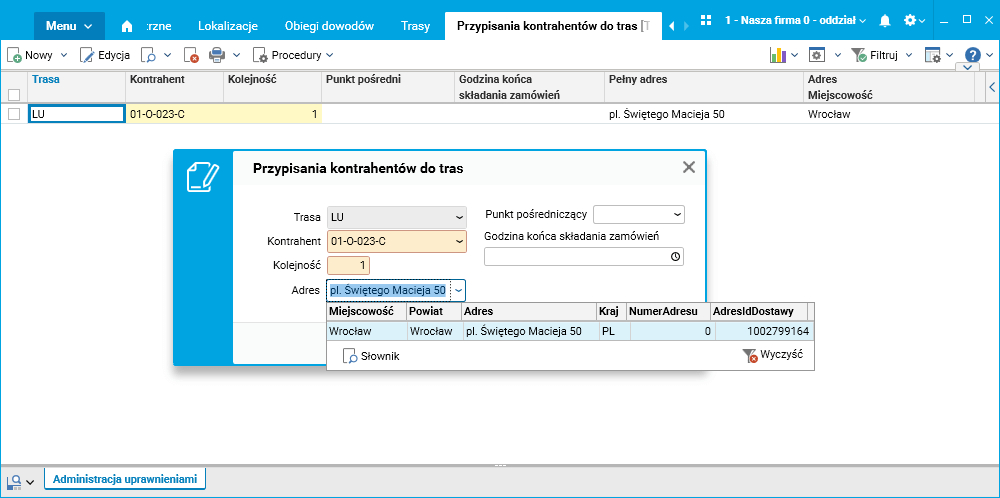Viewport: 1000px width, 498px height.
Task: Click the Filtruj button
Action: click(x=875, y=55)
